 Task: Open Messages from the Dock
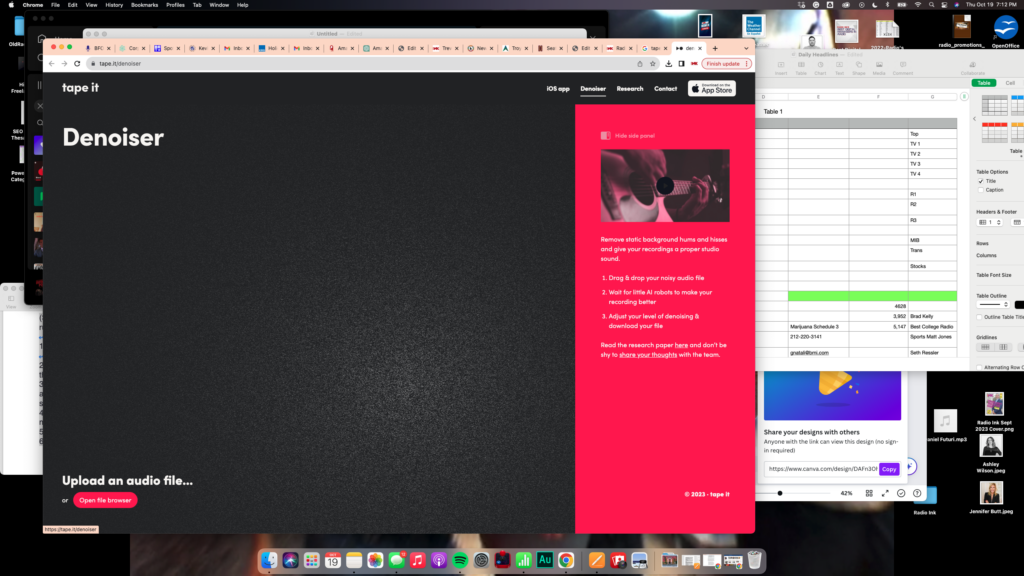396,560
